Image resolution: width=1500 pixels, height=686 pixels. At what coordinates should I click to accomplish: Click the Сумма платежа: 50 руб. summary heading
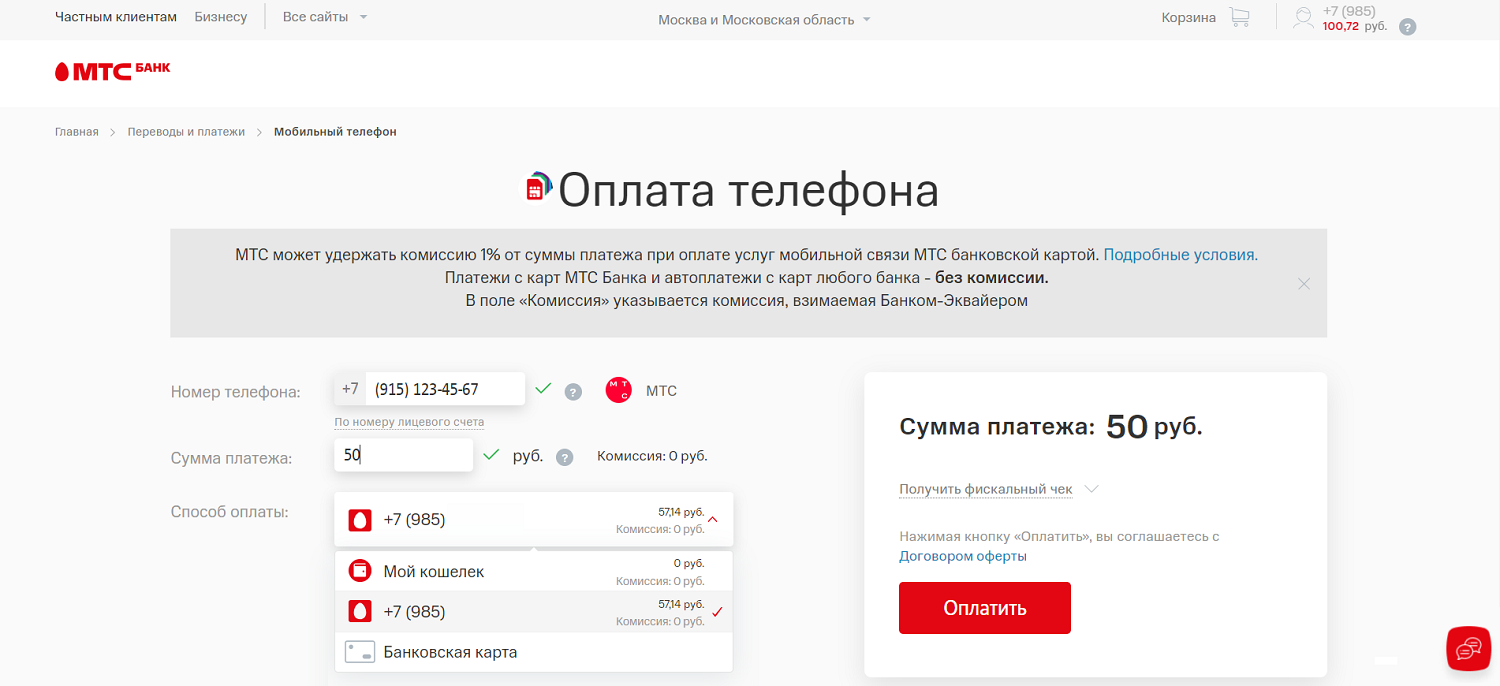(1051, 427)
